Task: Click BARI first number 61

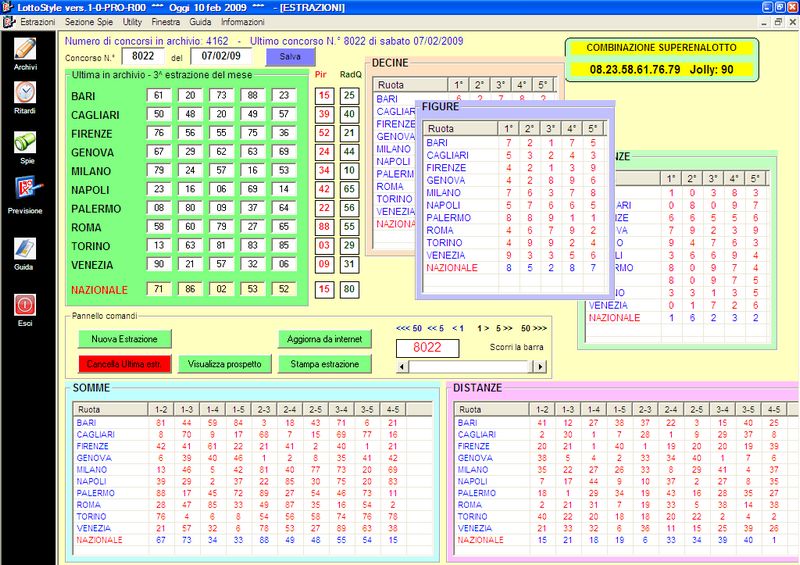Action: (159, 95)
